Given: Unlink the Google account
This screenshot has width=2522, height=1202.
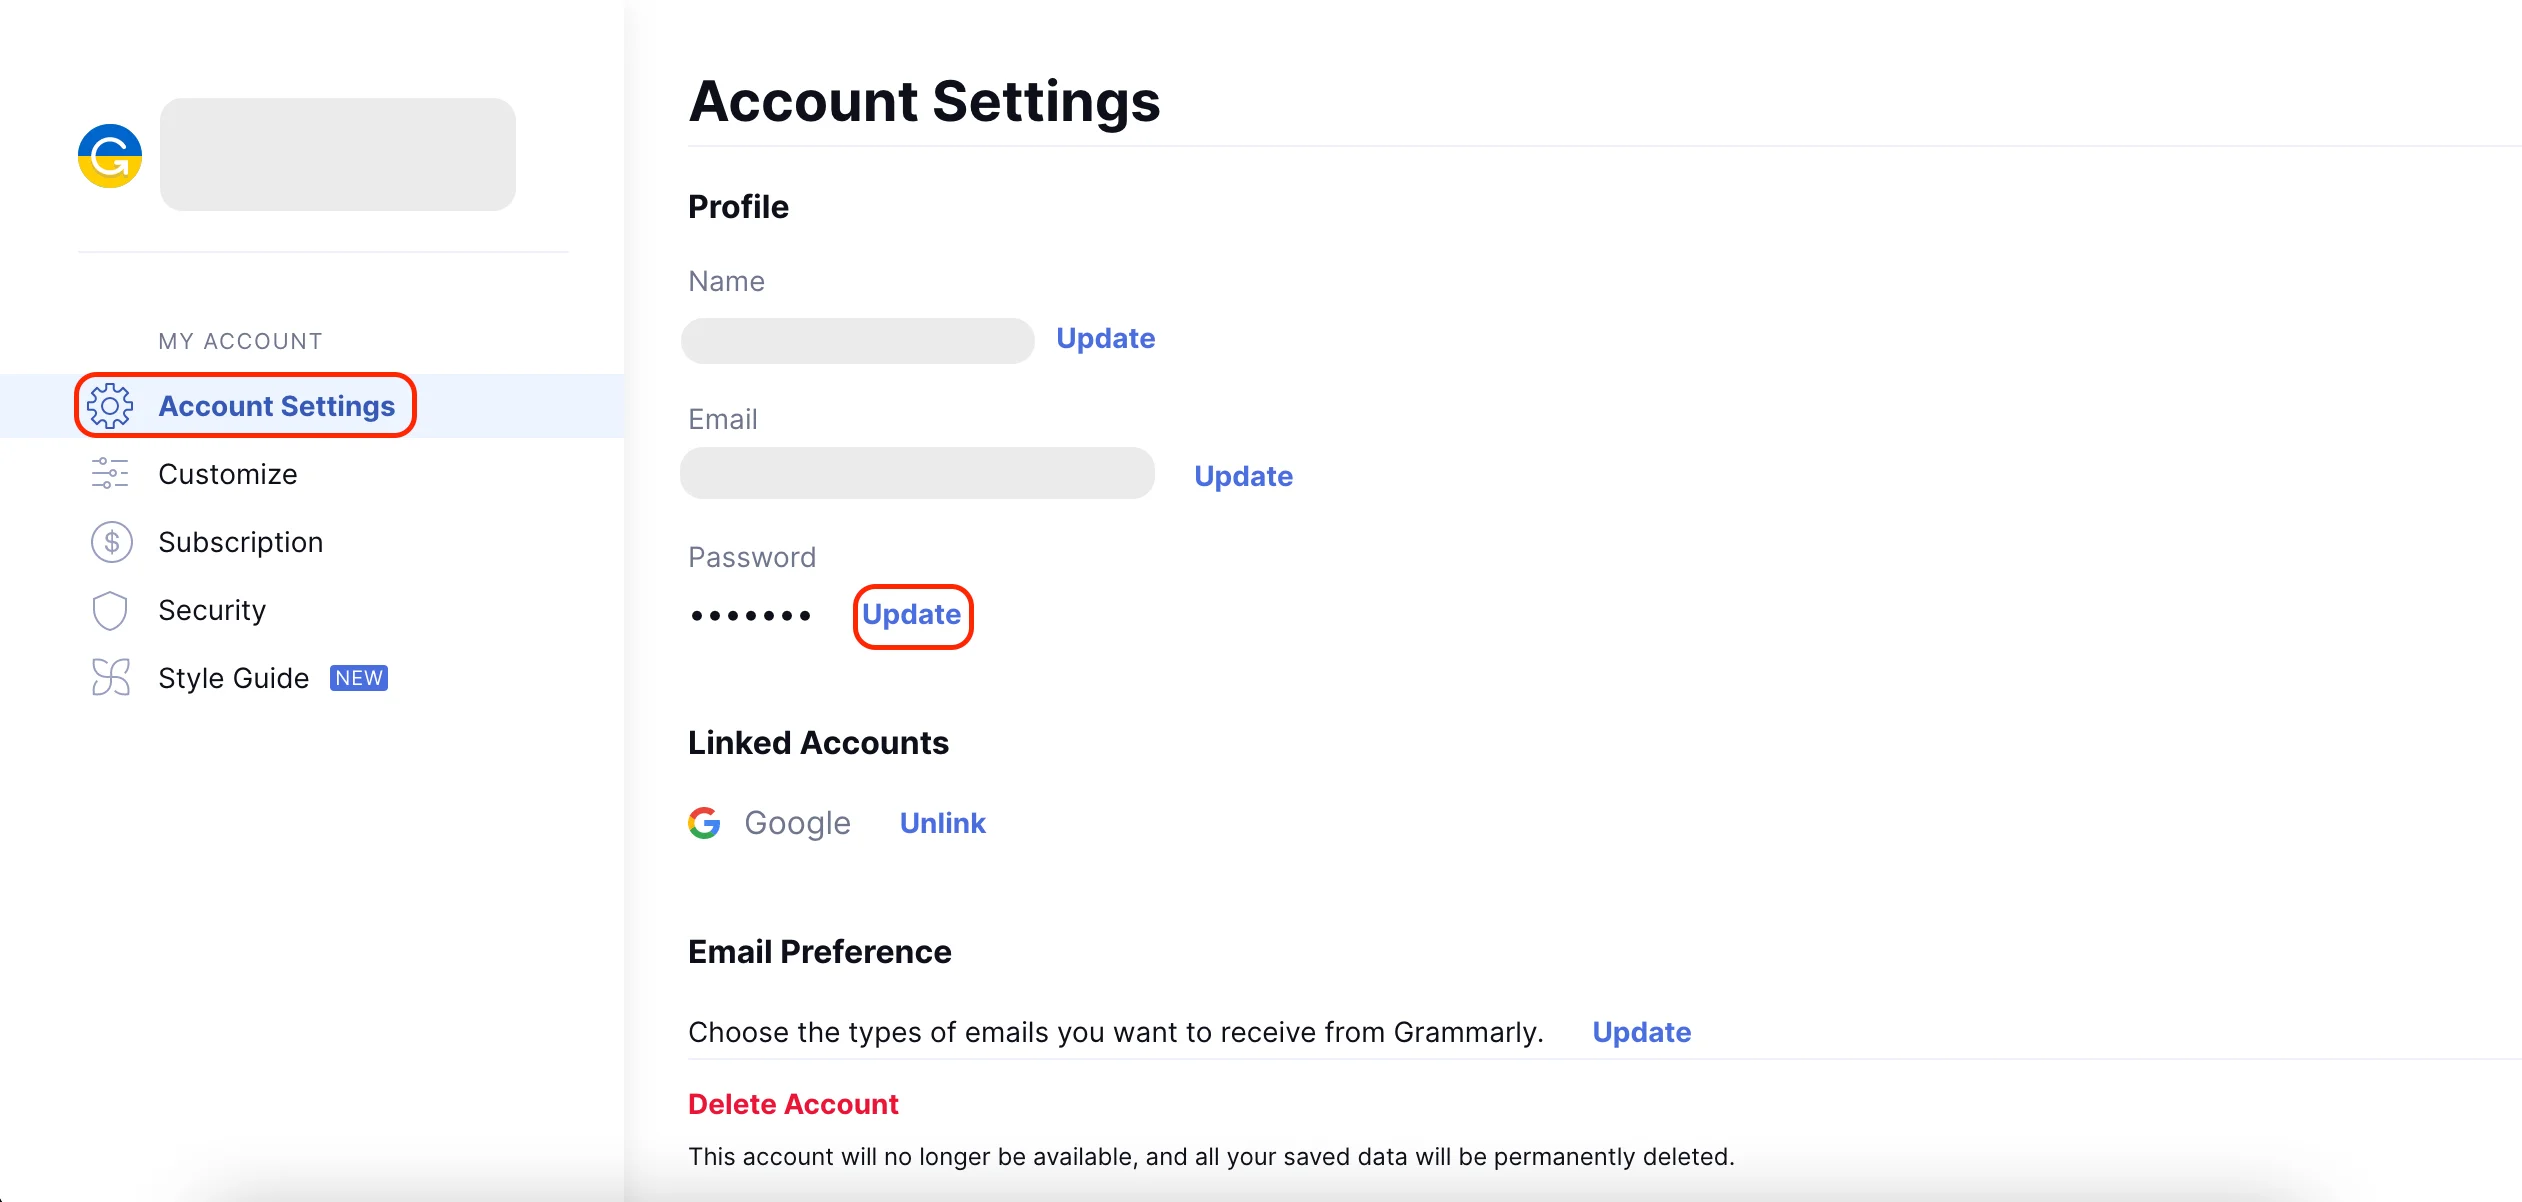Looking at the screenshot, I should pos(942,823).
